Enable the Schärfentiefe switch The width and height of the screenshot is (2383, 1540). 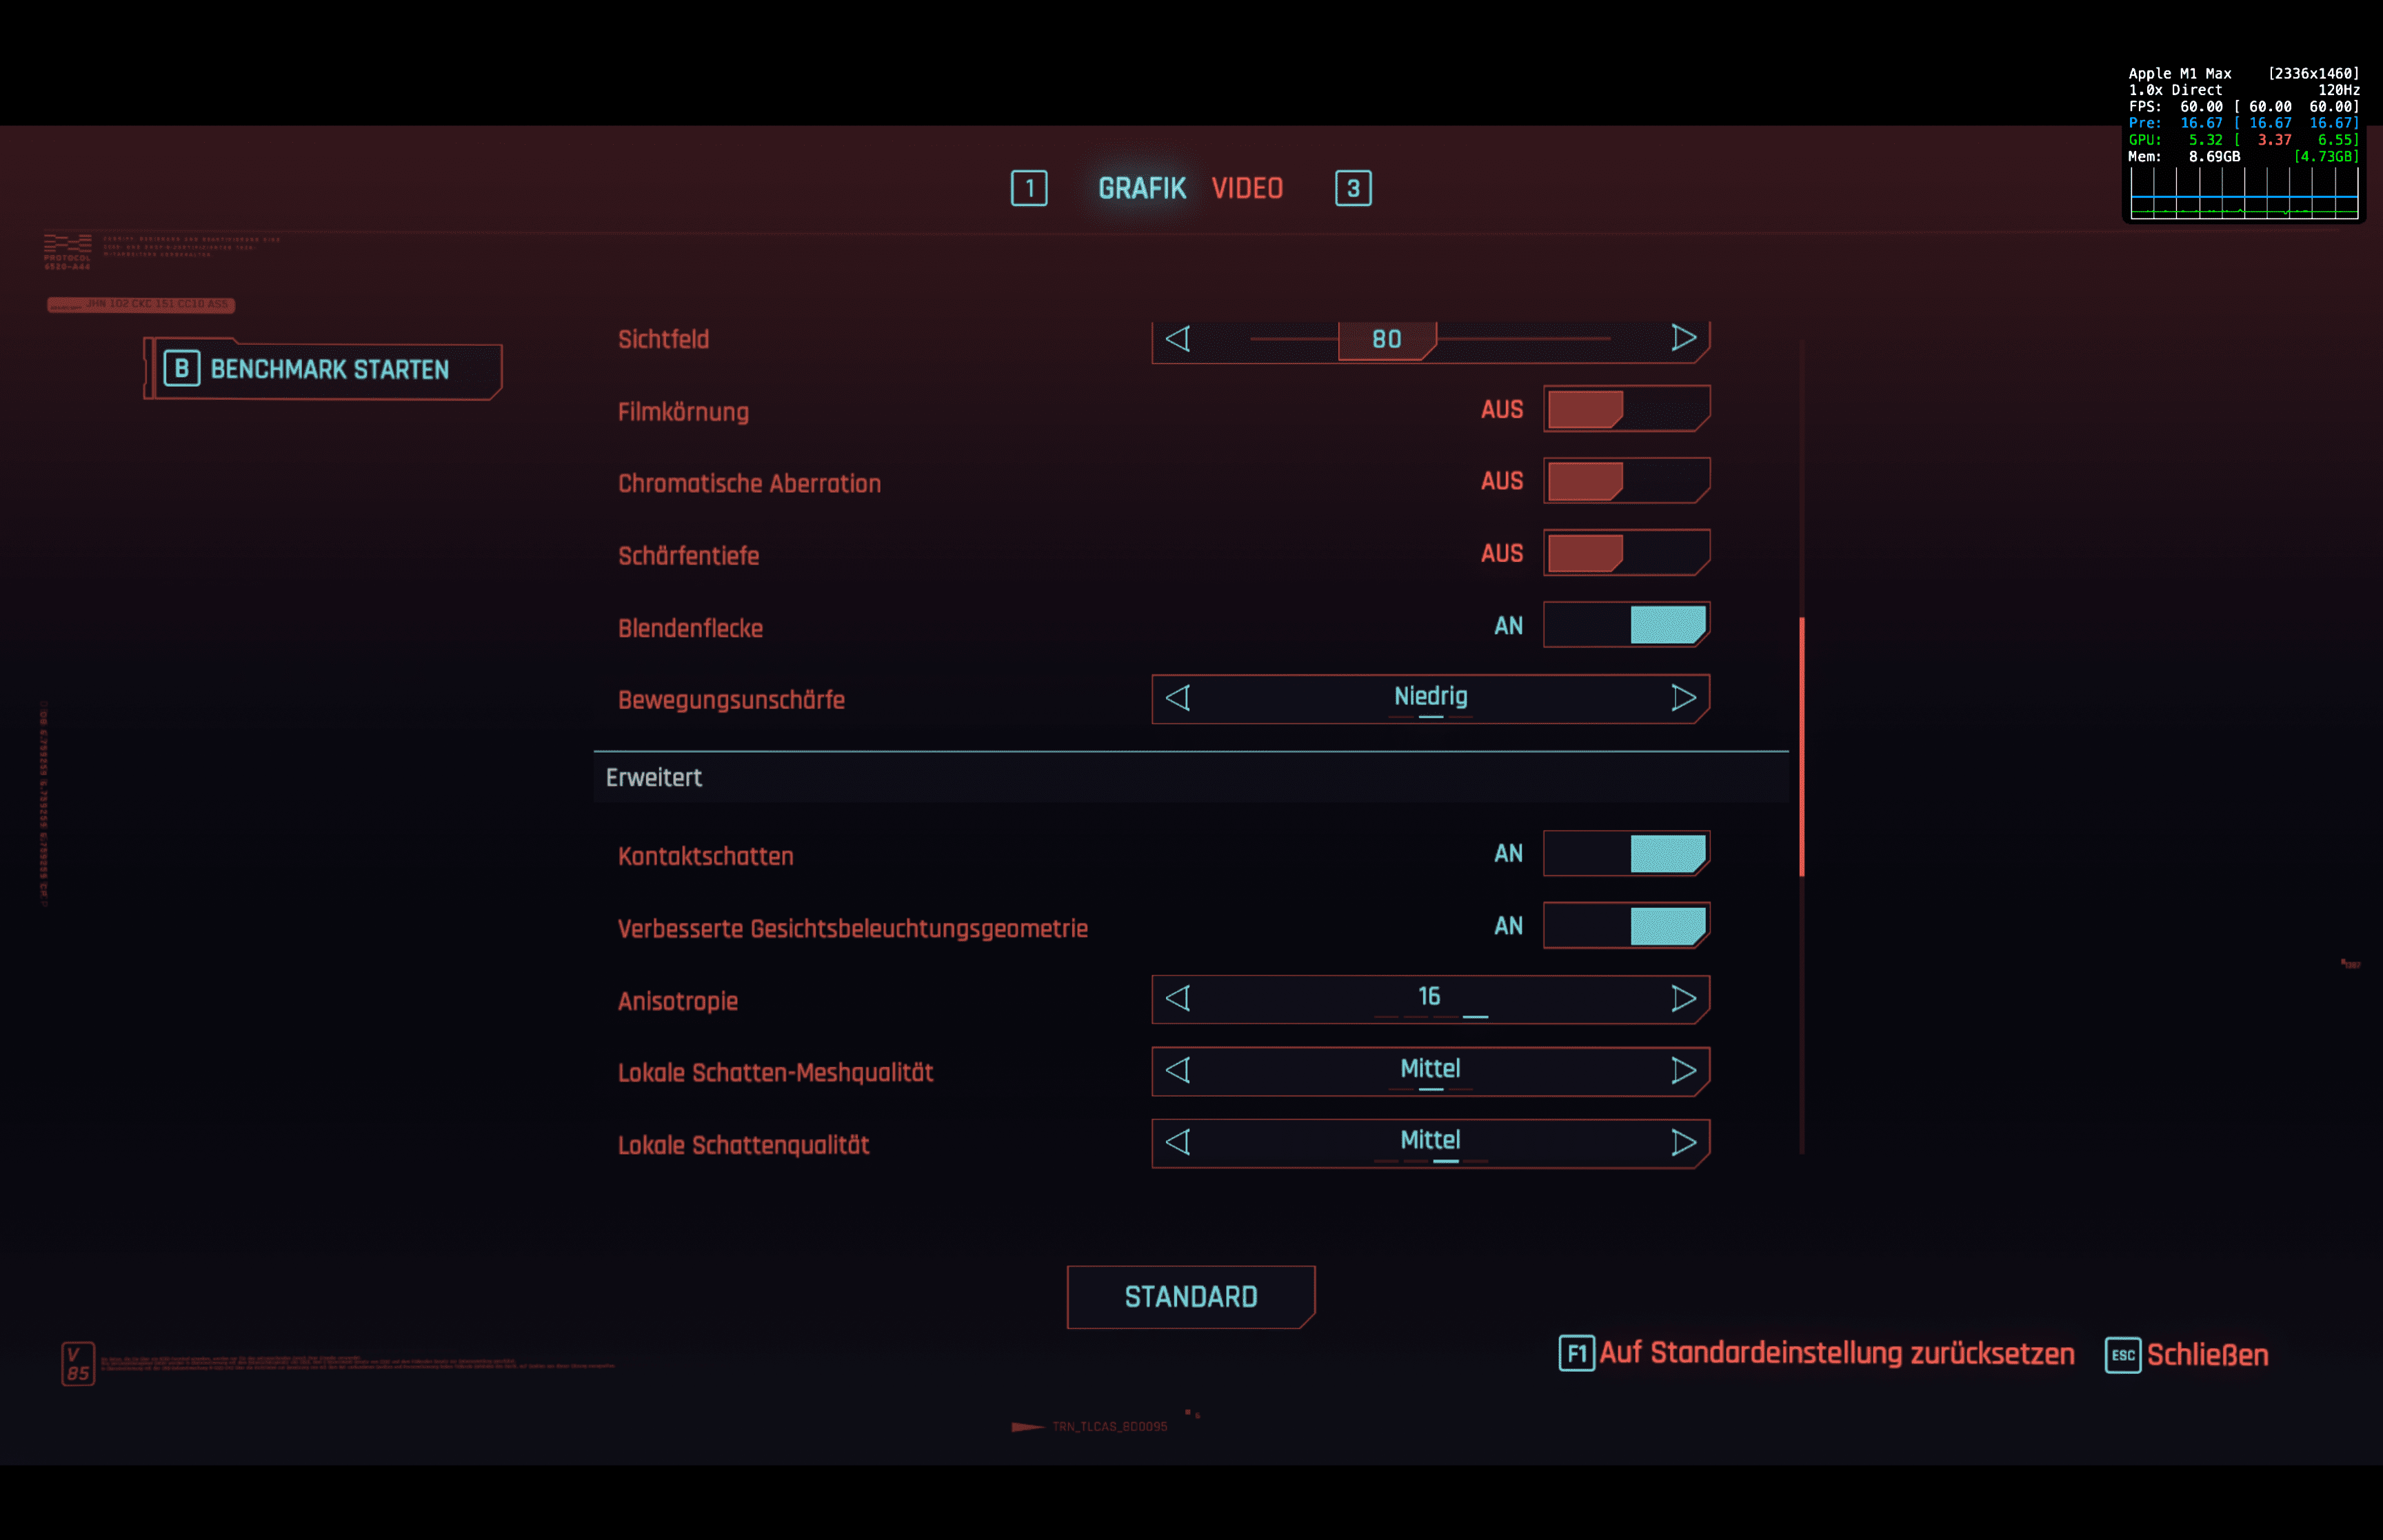point(1627,553)
